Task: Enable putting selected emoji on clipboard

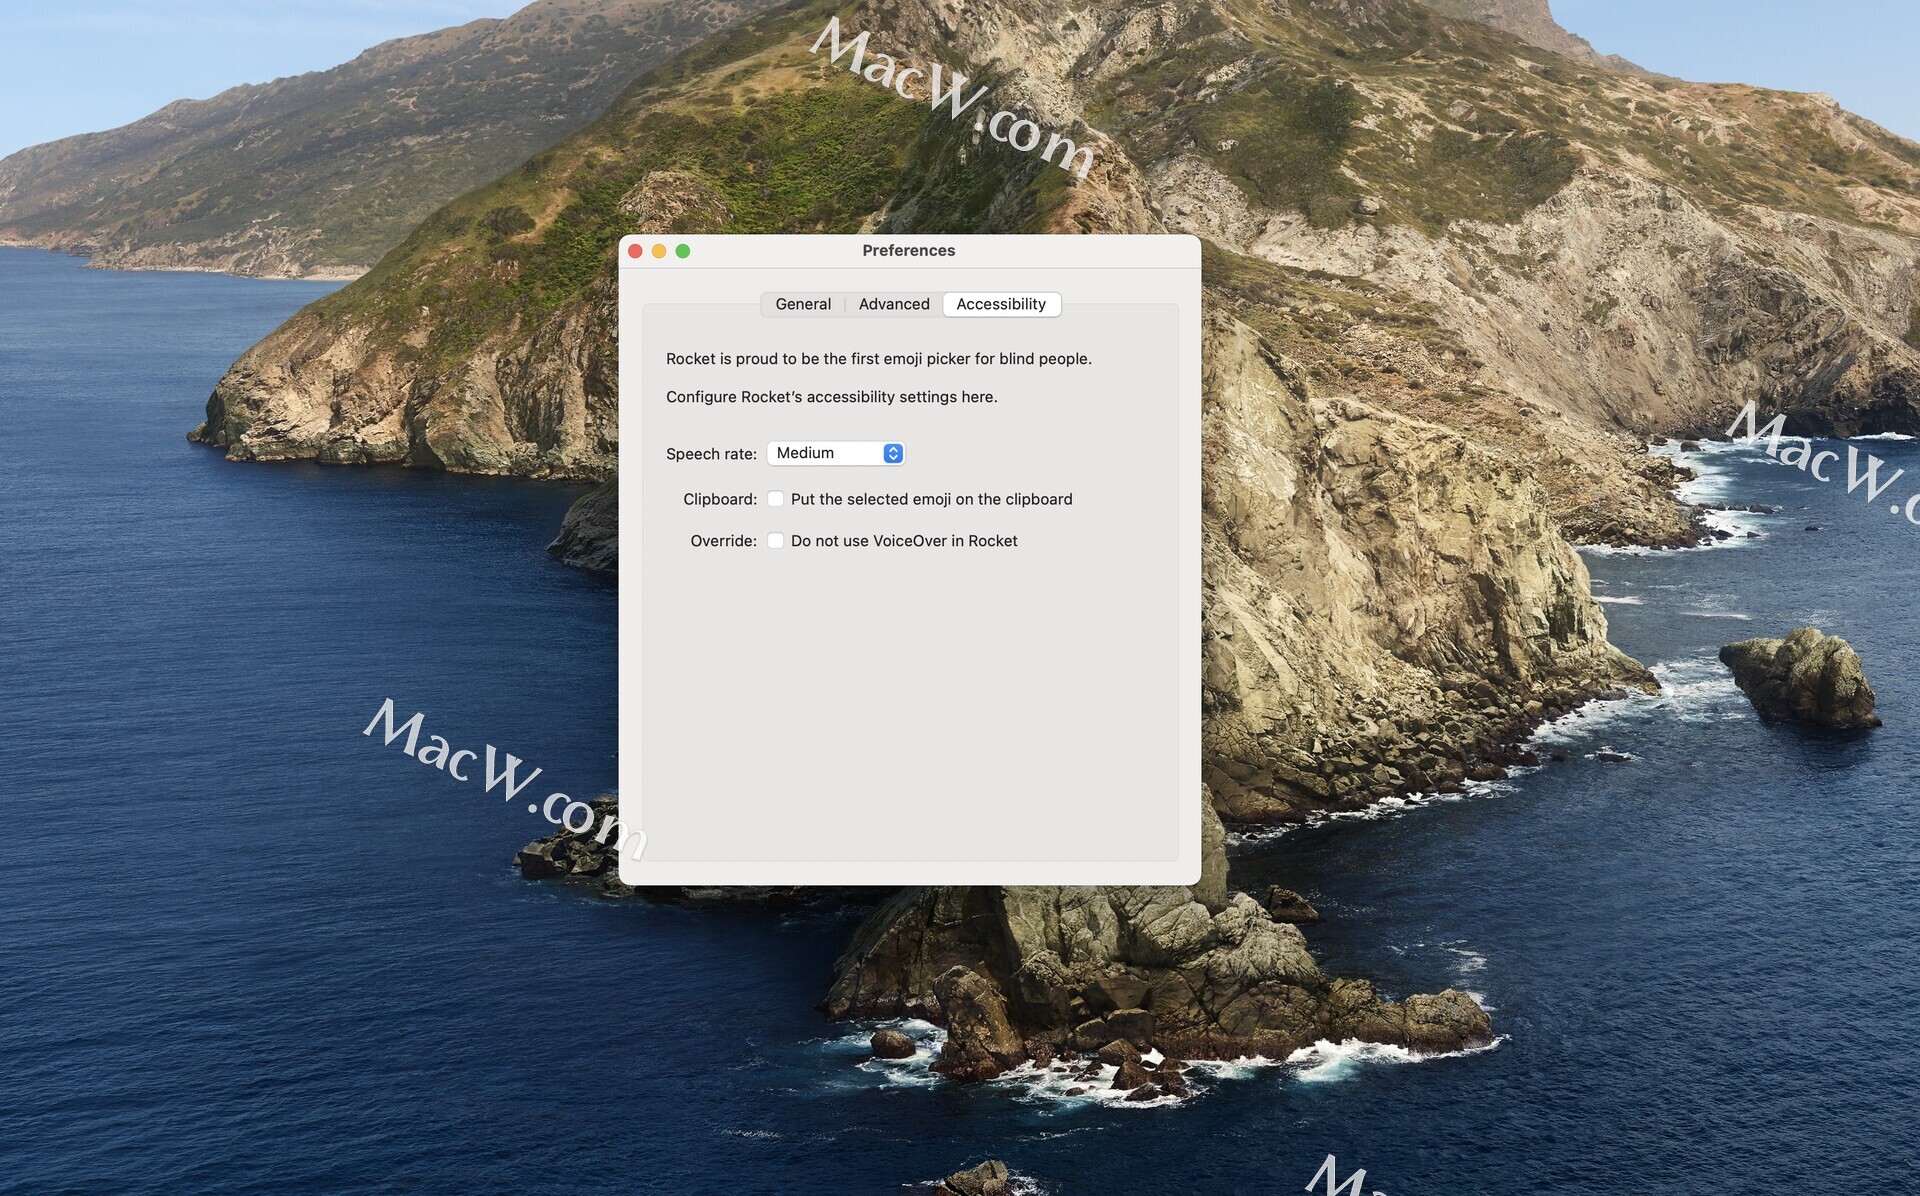Action: tap(775, 499)
